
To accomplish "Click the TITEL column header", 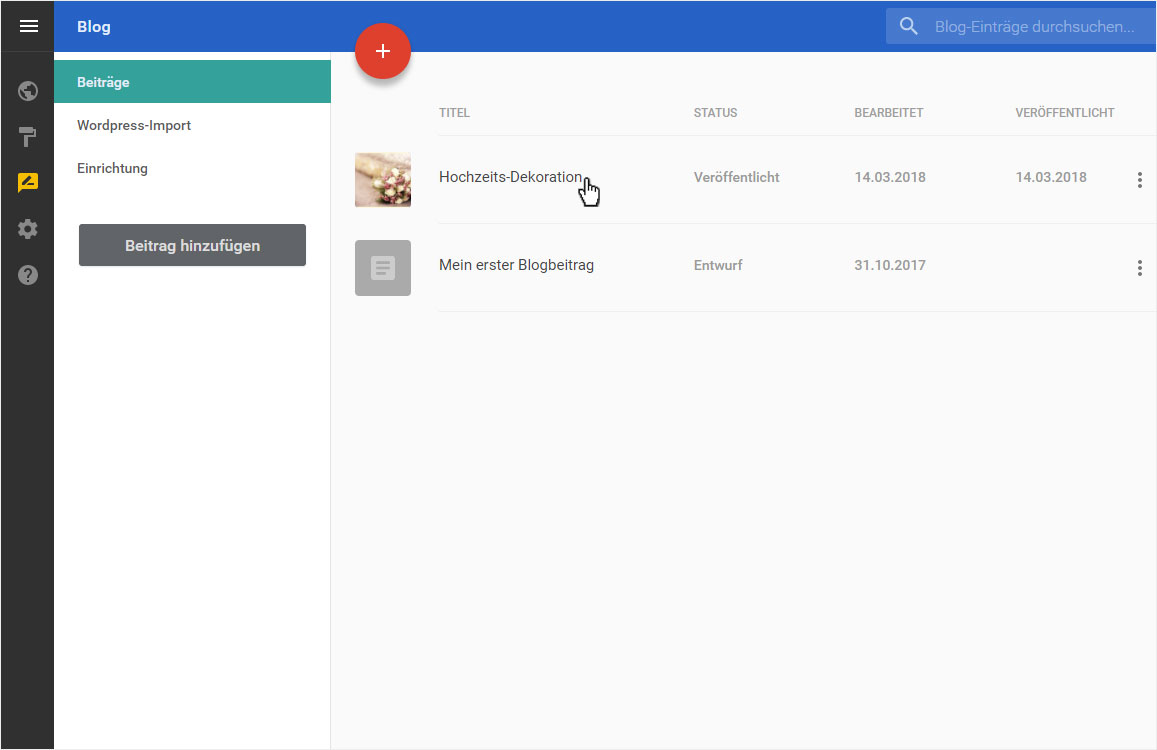I will point(455,113).
